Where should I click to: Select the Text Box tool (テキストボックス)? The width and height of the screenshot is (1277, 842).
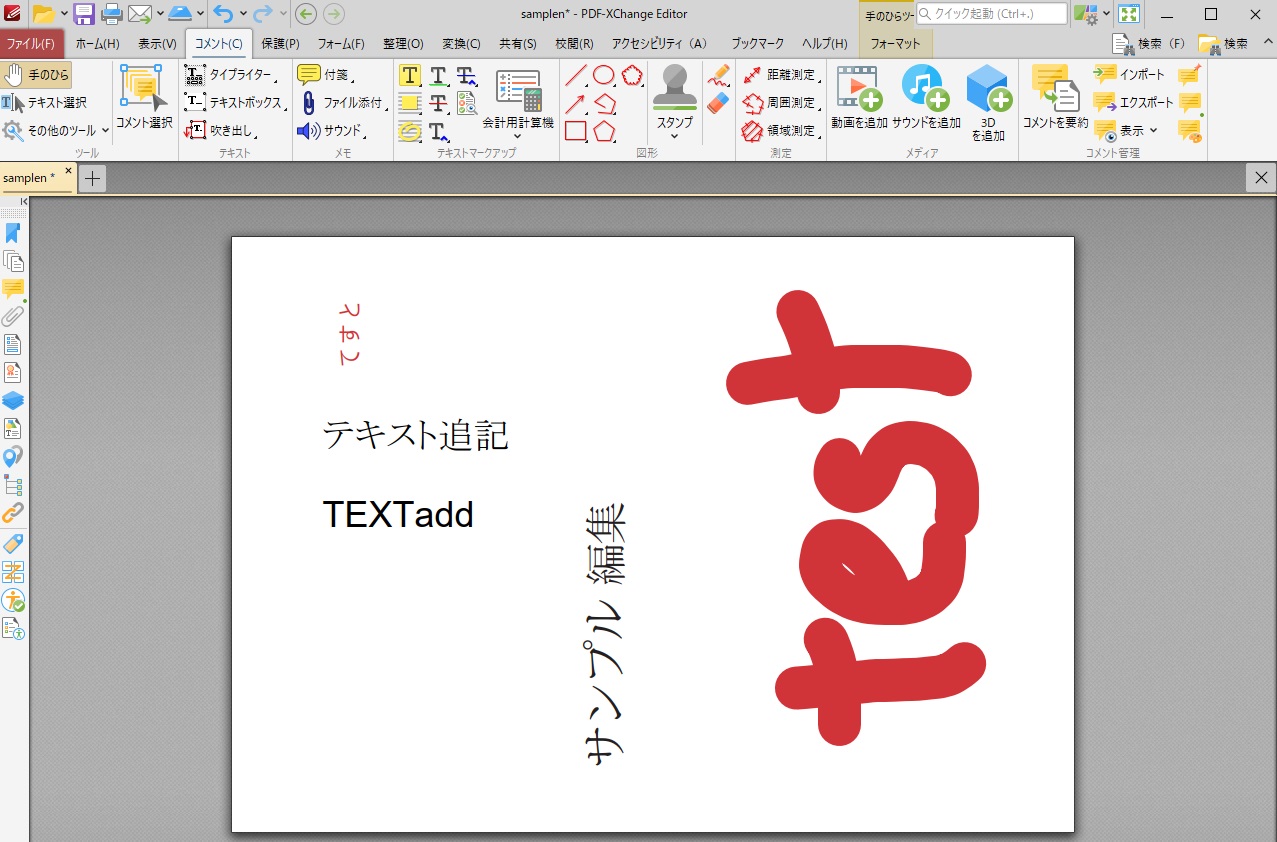[236, 102]
